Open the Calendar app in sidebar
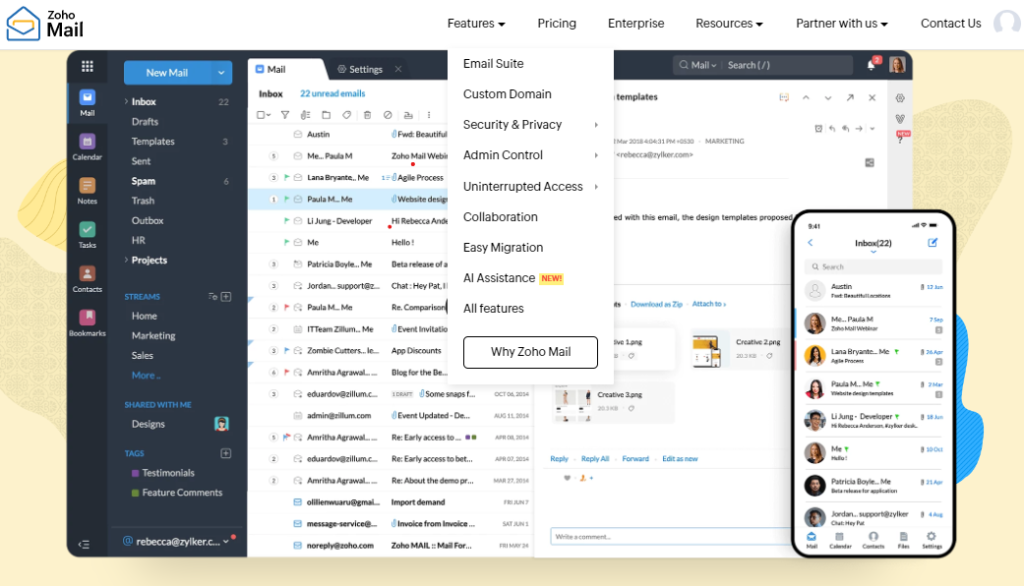 [88, 146]
